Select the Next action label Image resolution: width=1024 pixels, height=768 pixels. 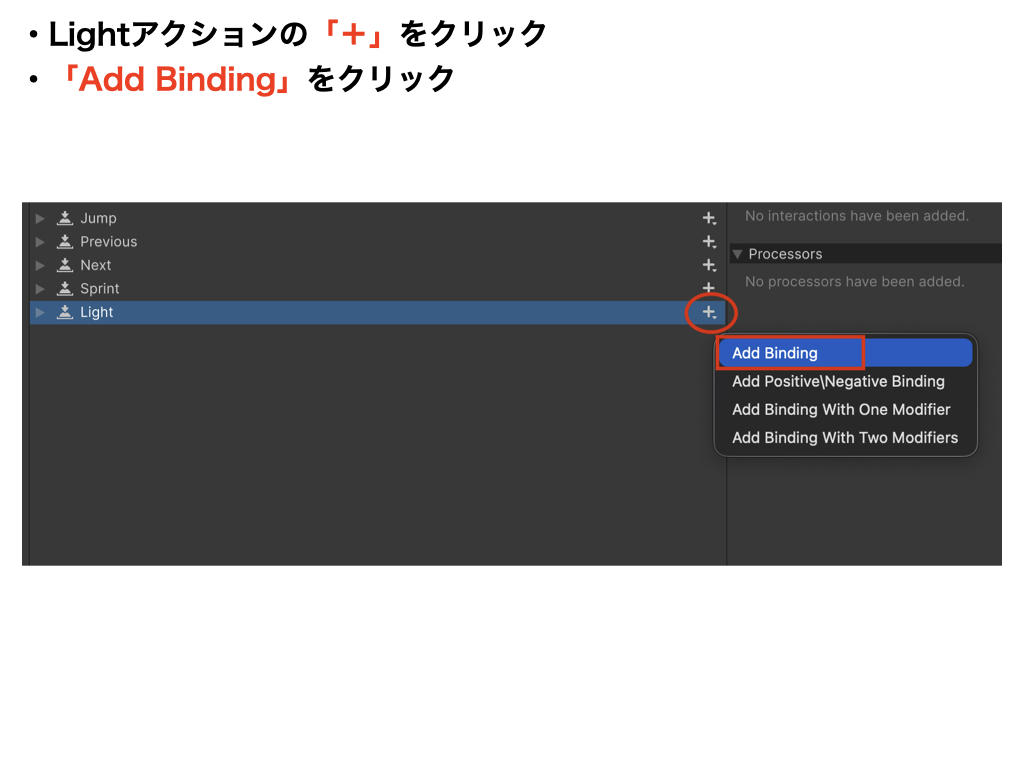[96, 265]
